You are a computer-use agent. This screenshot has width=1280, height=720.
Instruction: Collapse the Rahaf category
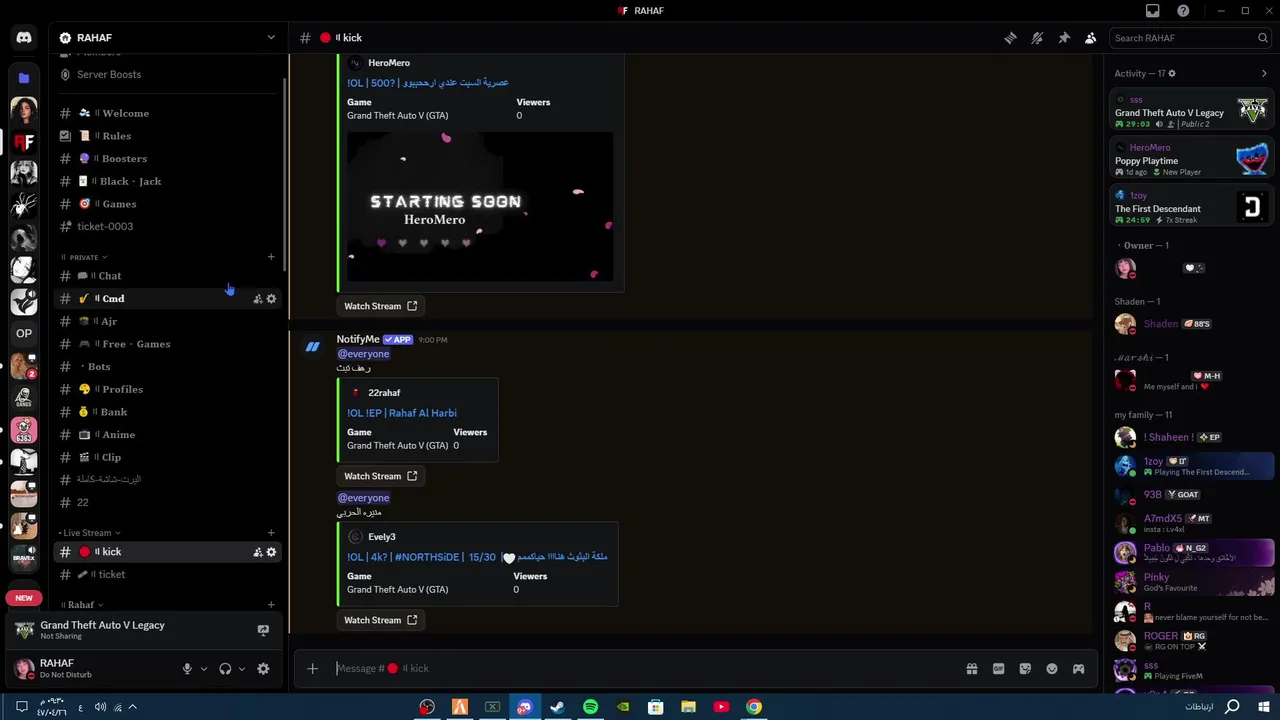[x=83, y=605]
